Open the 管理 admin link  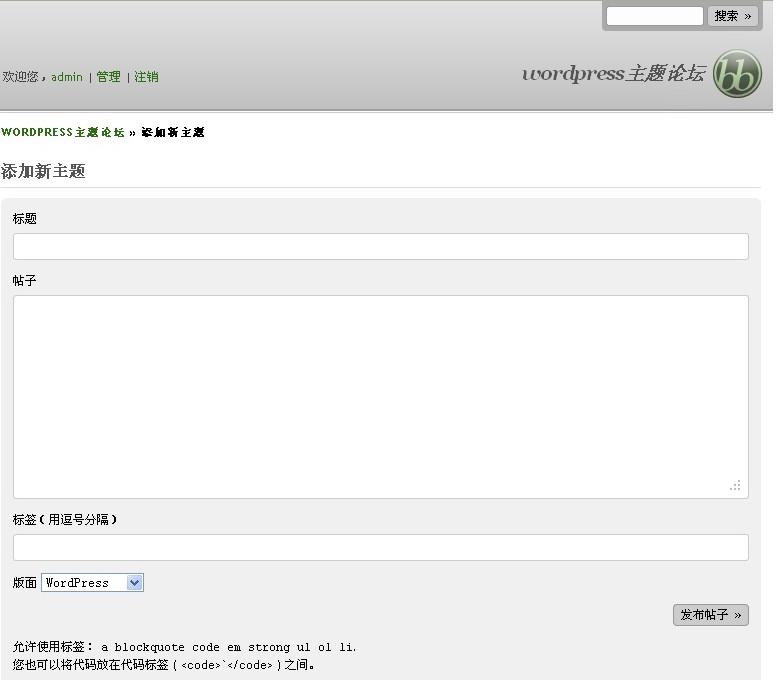click(x=108, y=77)
